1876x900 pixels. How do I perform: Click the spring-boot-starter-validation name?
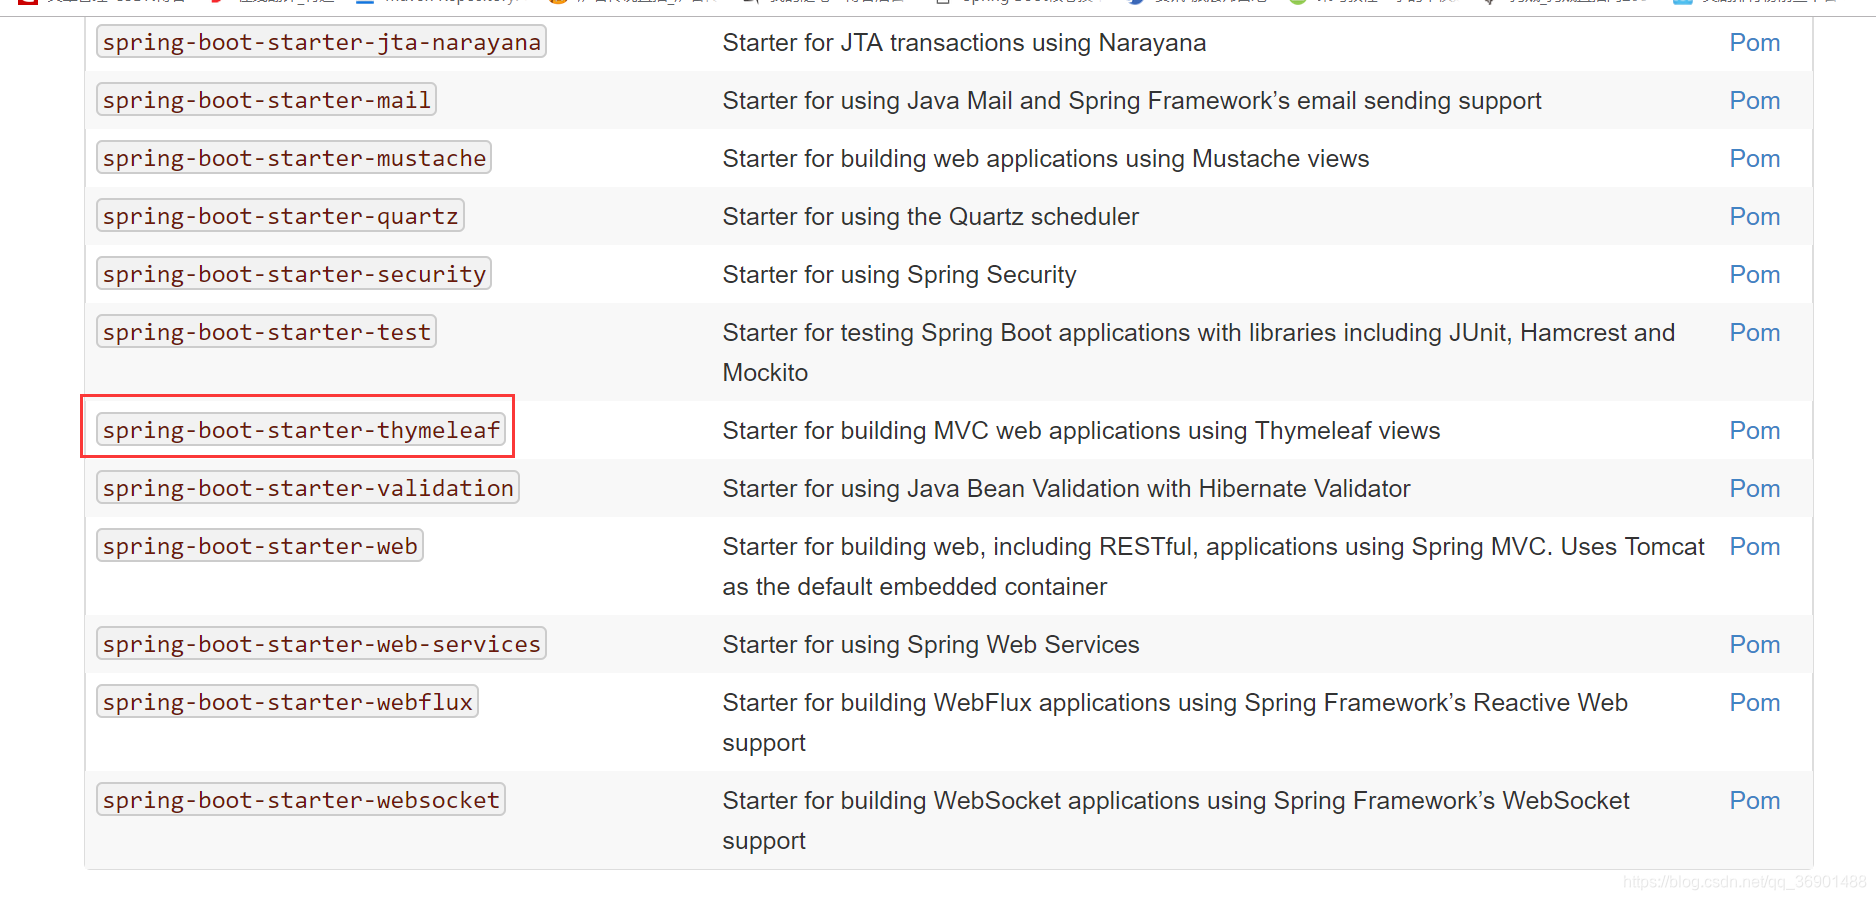(x=308, y=488)
